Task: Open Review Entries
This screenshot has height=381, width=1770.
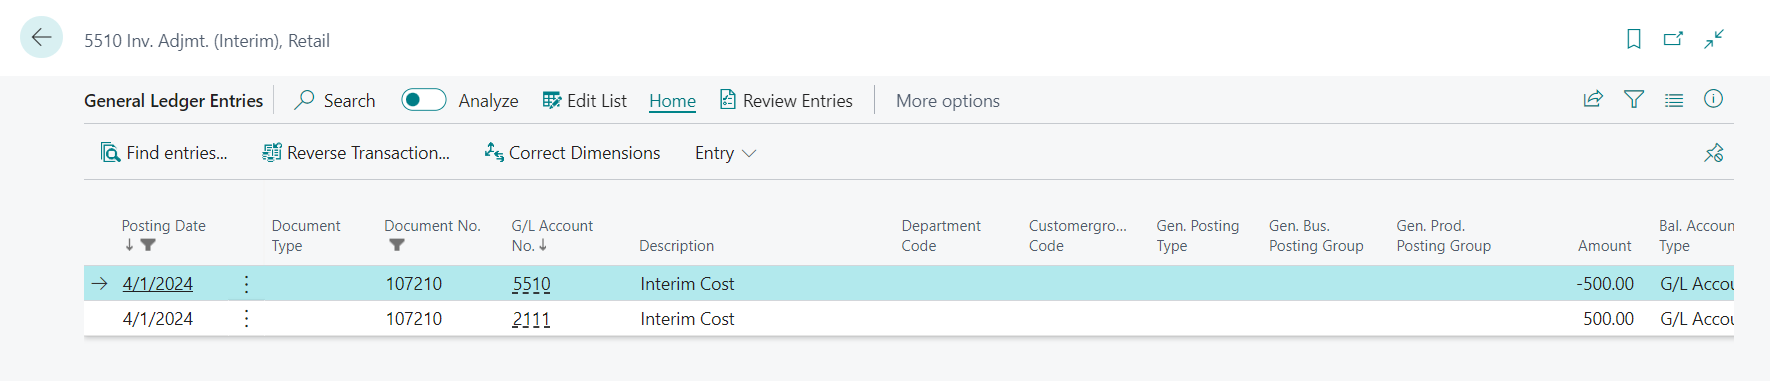Action: click(x=786, y=100)
